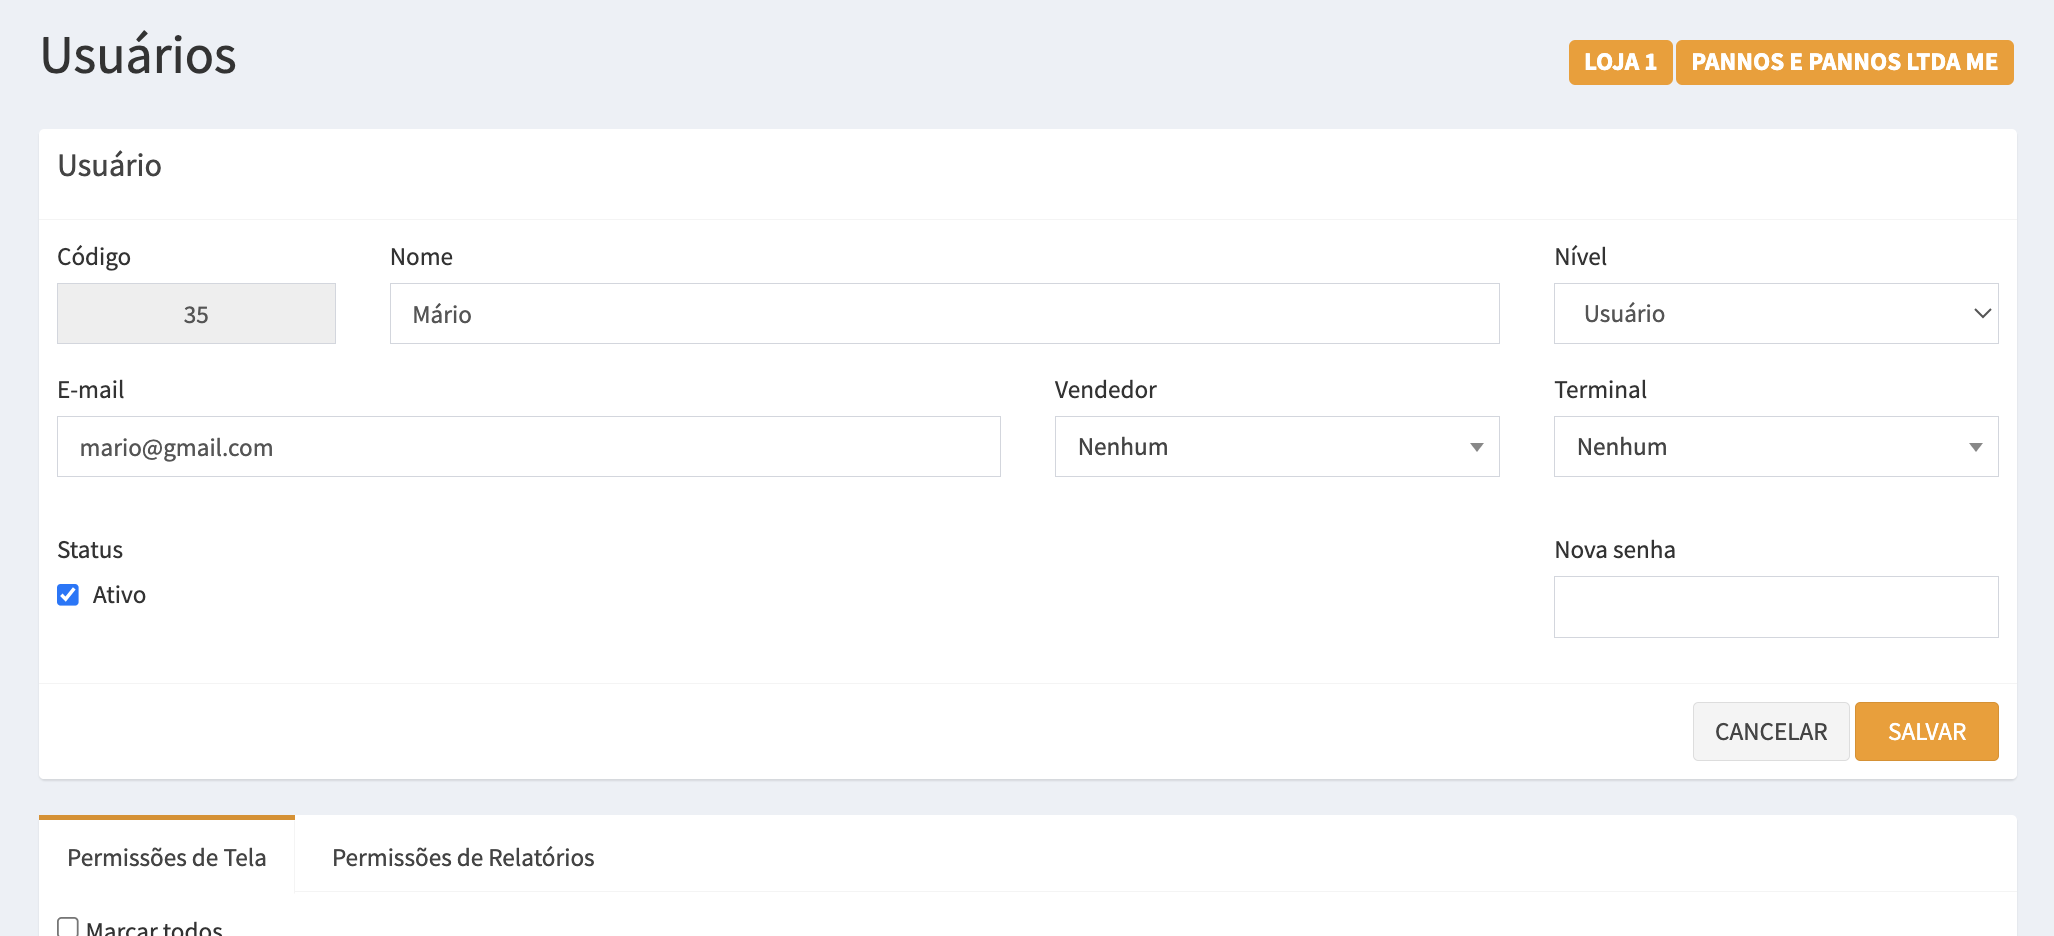This screenshot has height=936, width=2054.
Task: Select the Permissões de Tela tab
Action: point(167,857)
